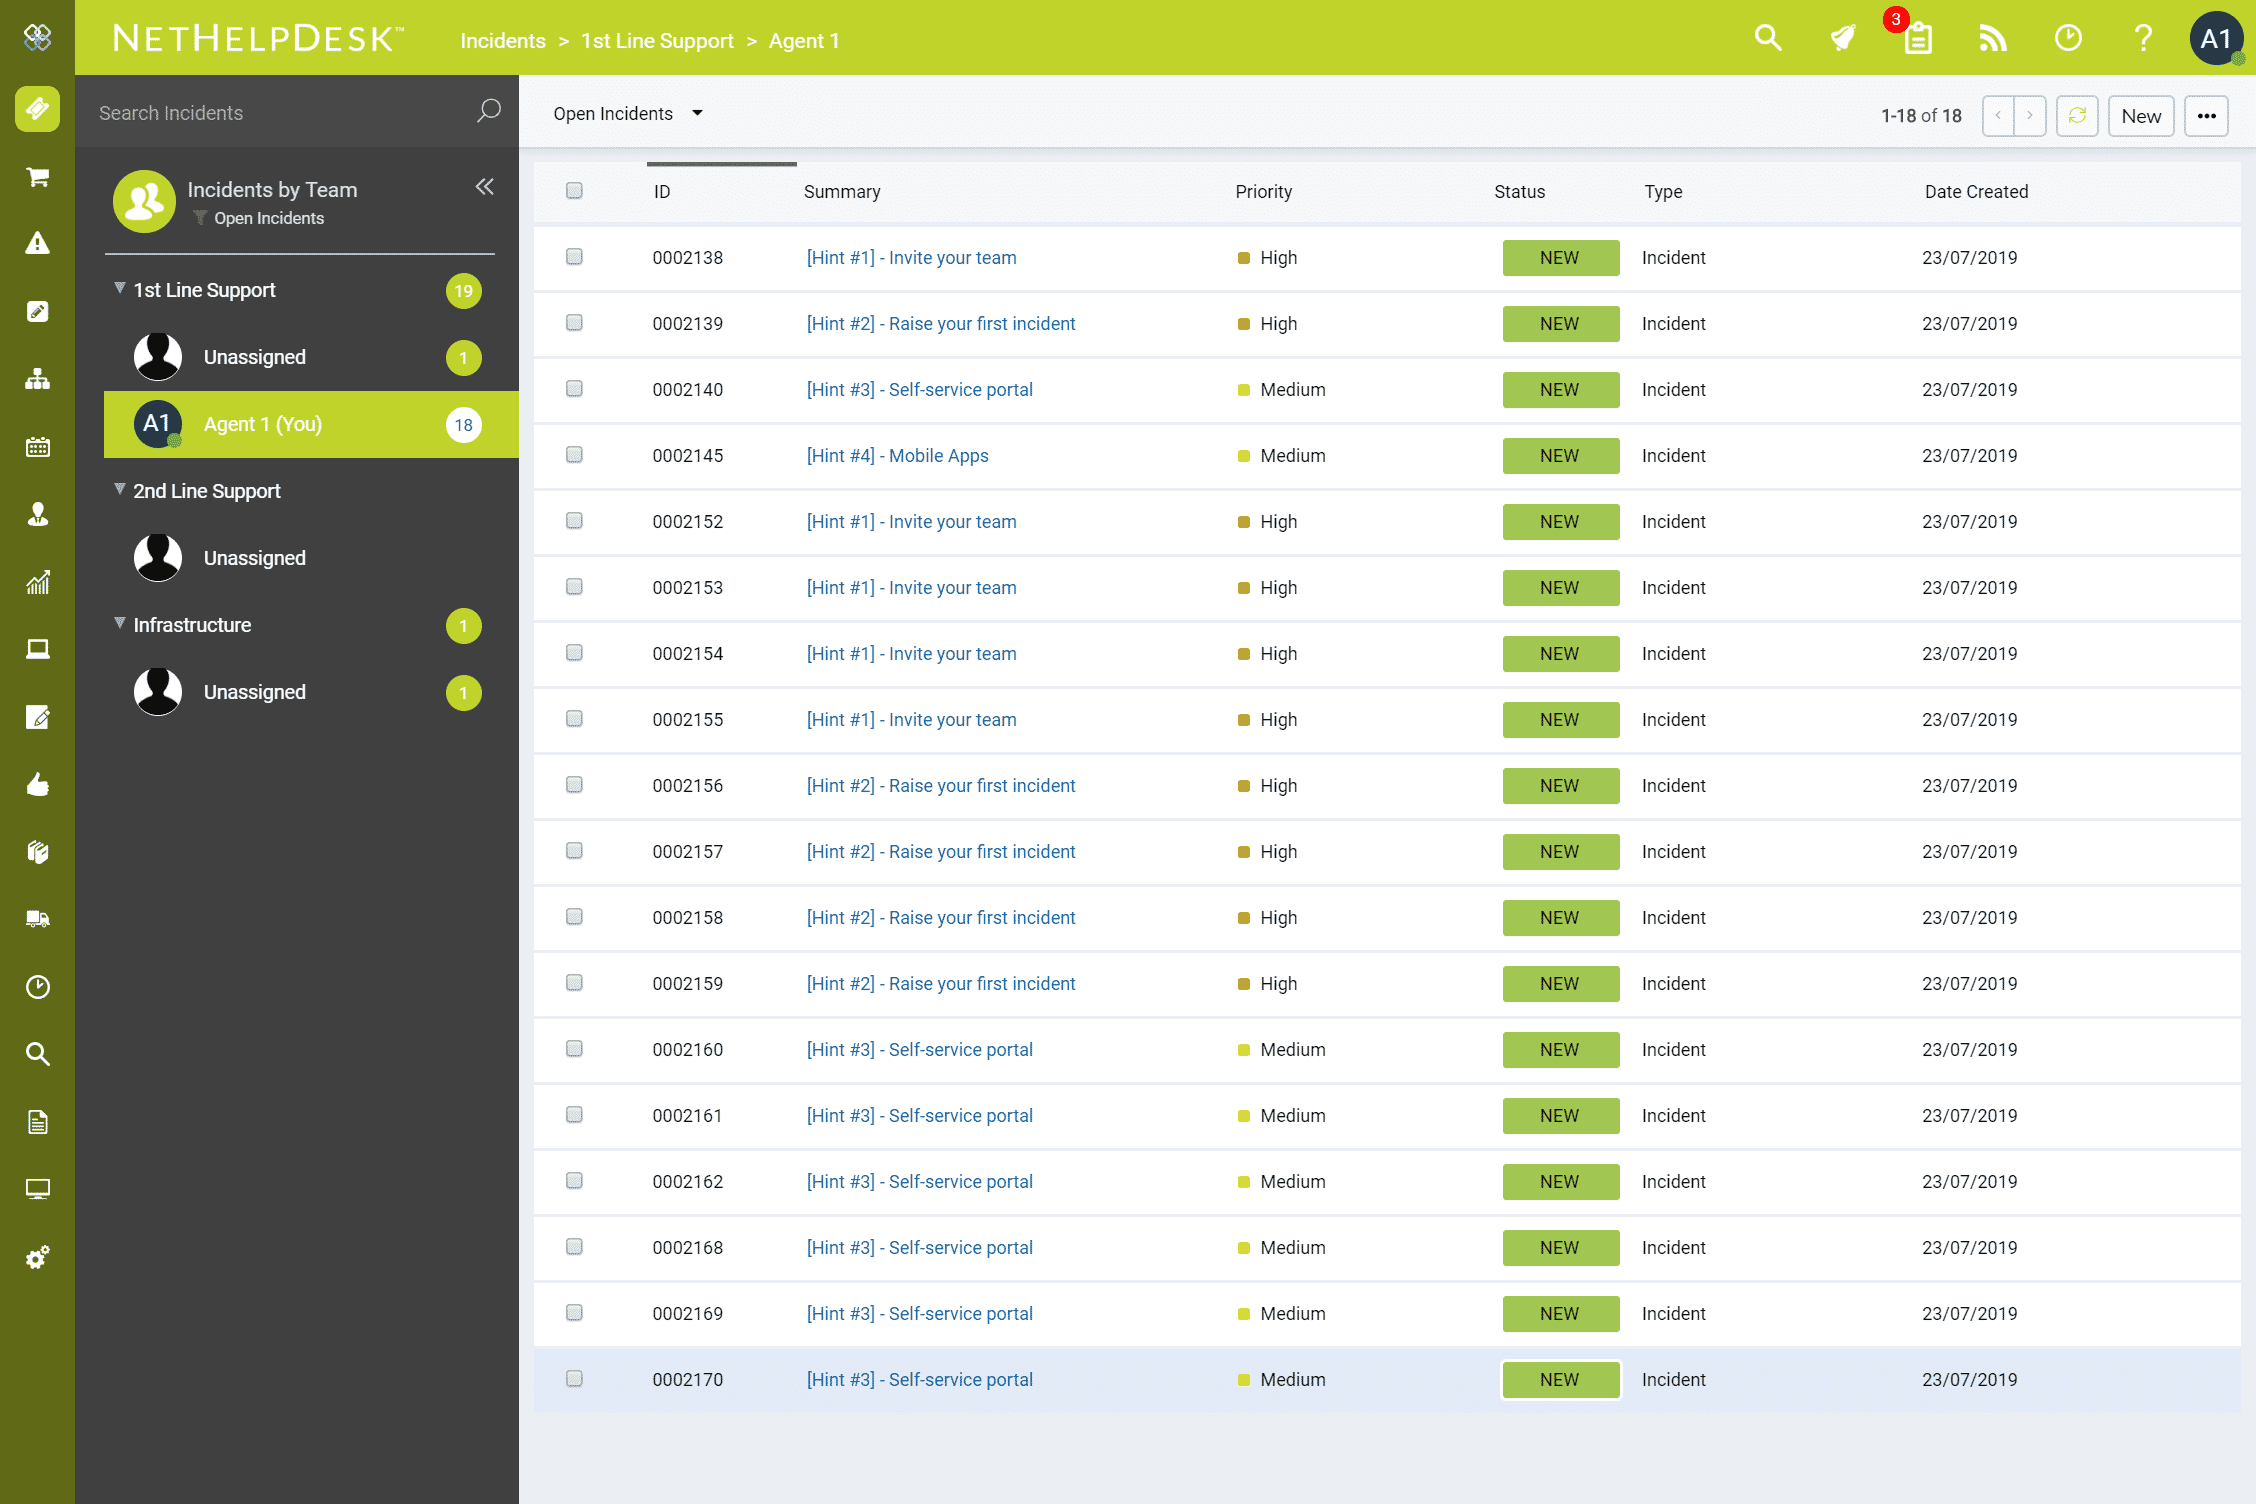Check the row for incident 0002170

(x=574, y=1379)
